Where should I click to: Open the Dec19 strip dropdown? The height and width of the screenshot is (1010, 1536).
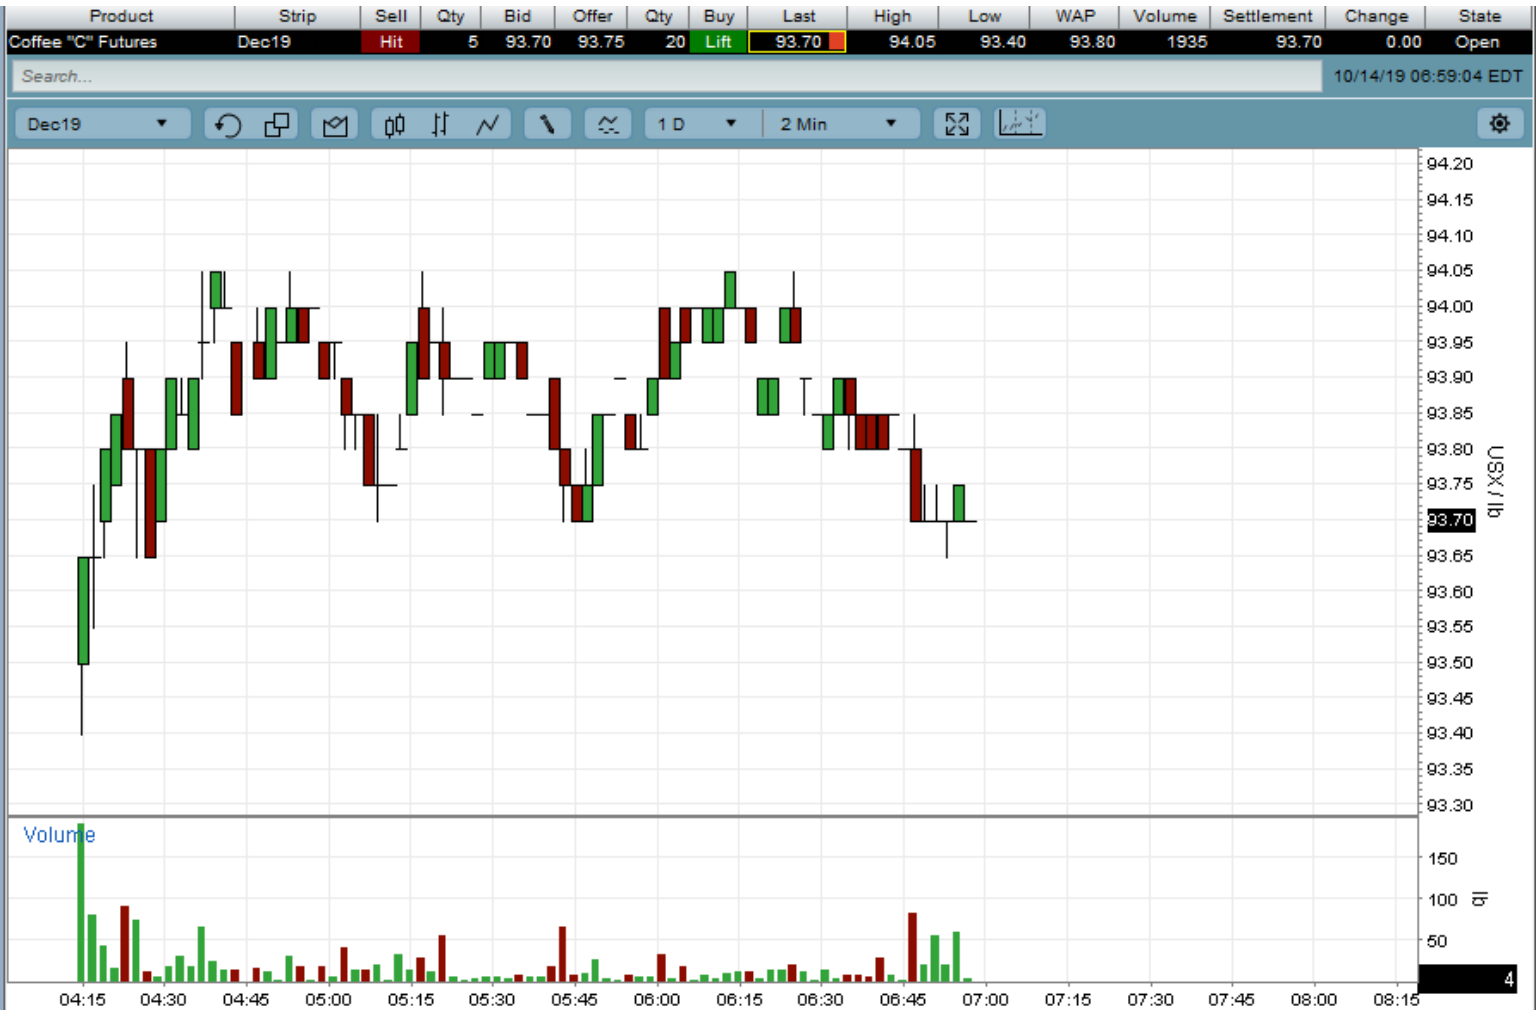click(103, 124)
